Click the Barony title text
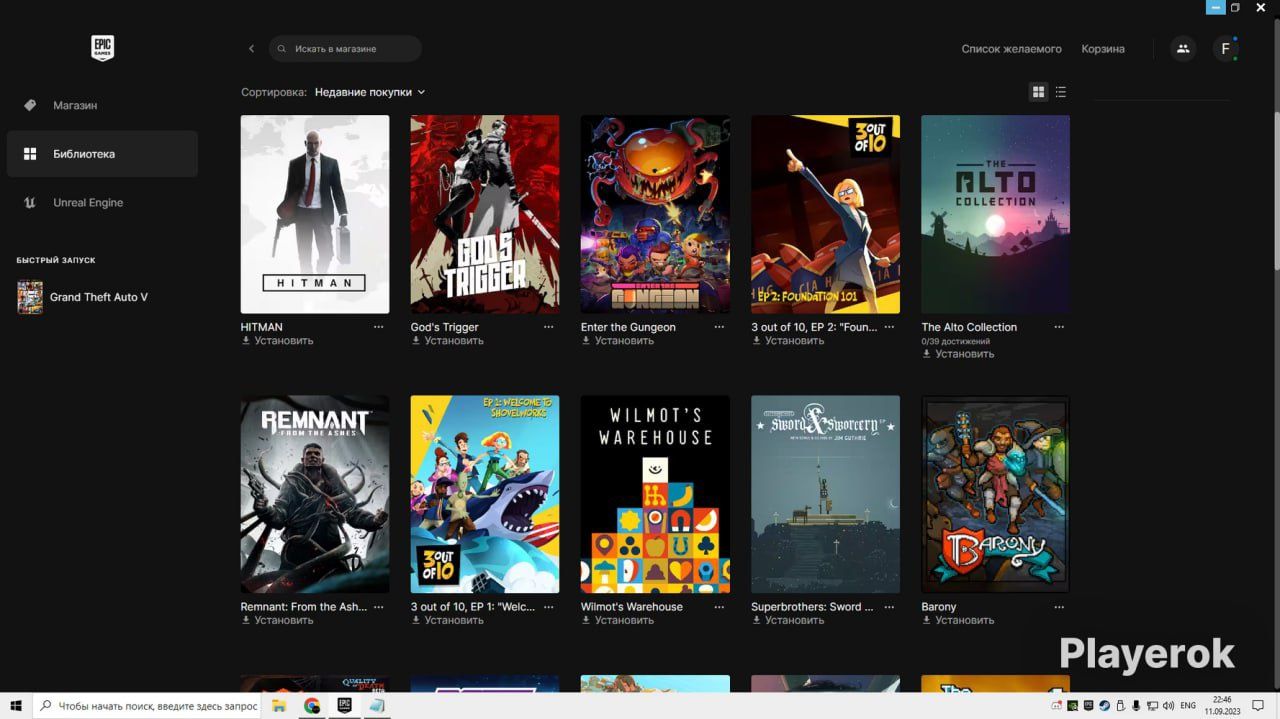 tap(939, 607)
